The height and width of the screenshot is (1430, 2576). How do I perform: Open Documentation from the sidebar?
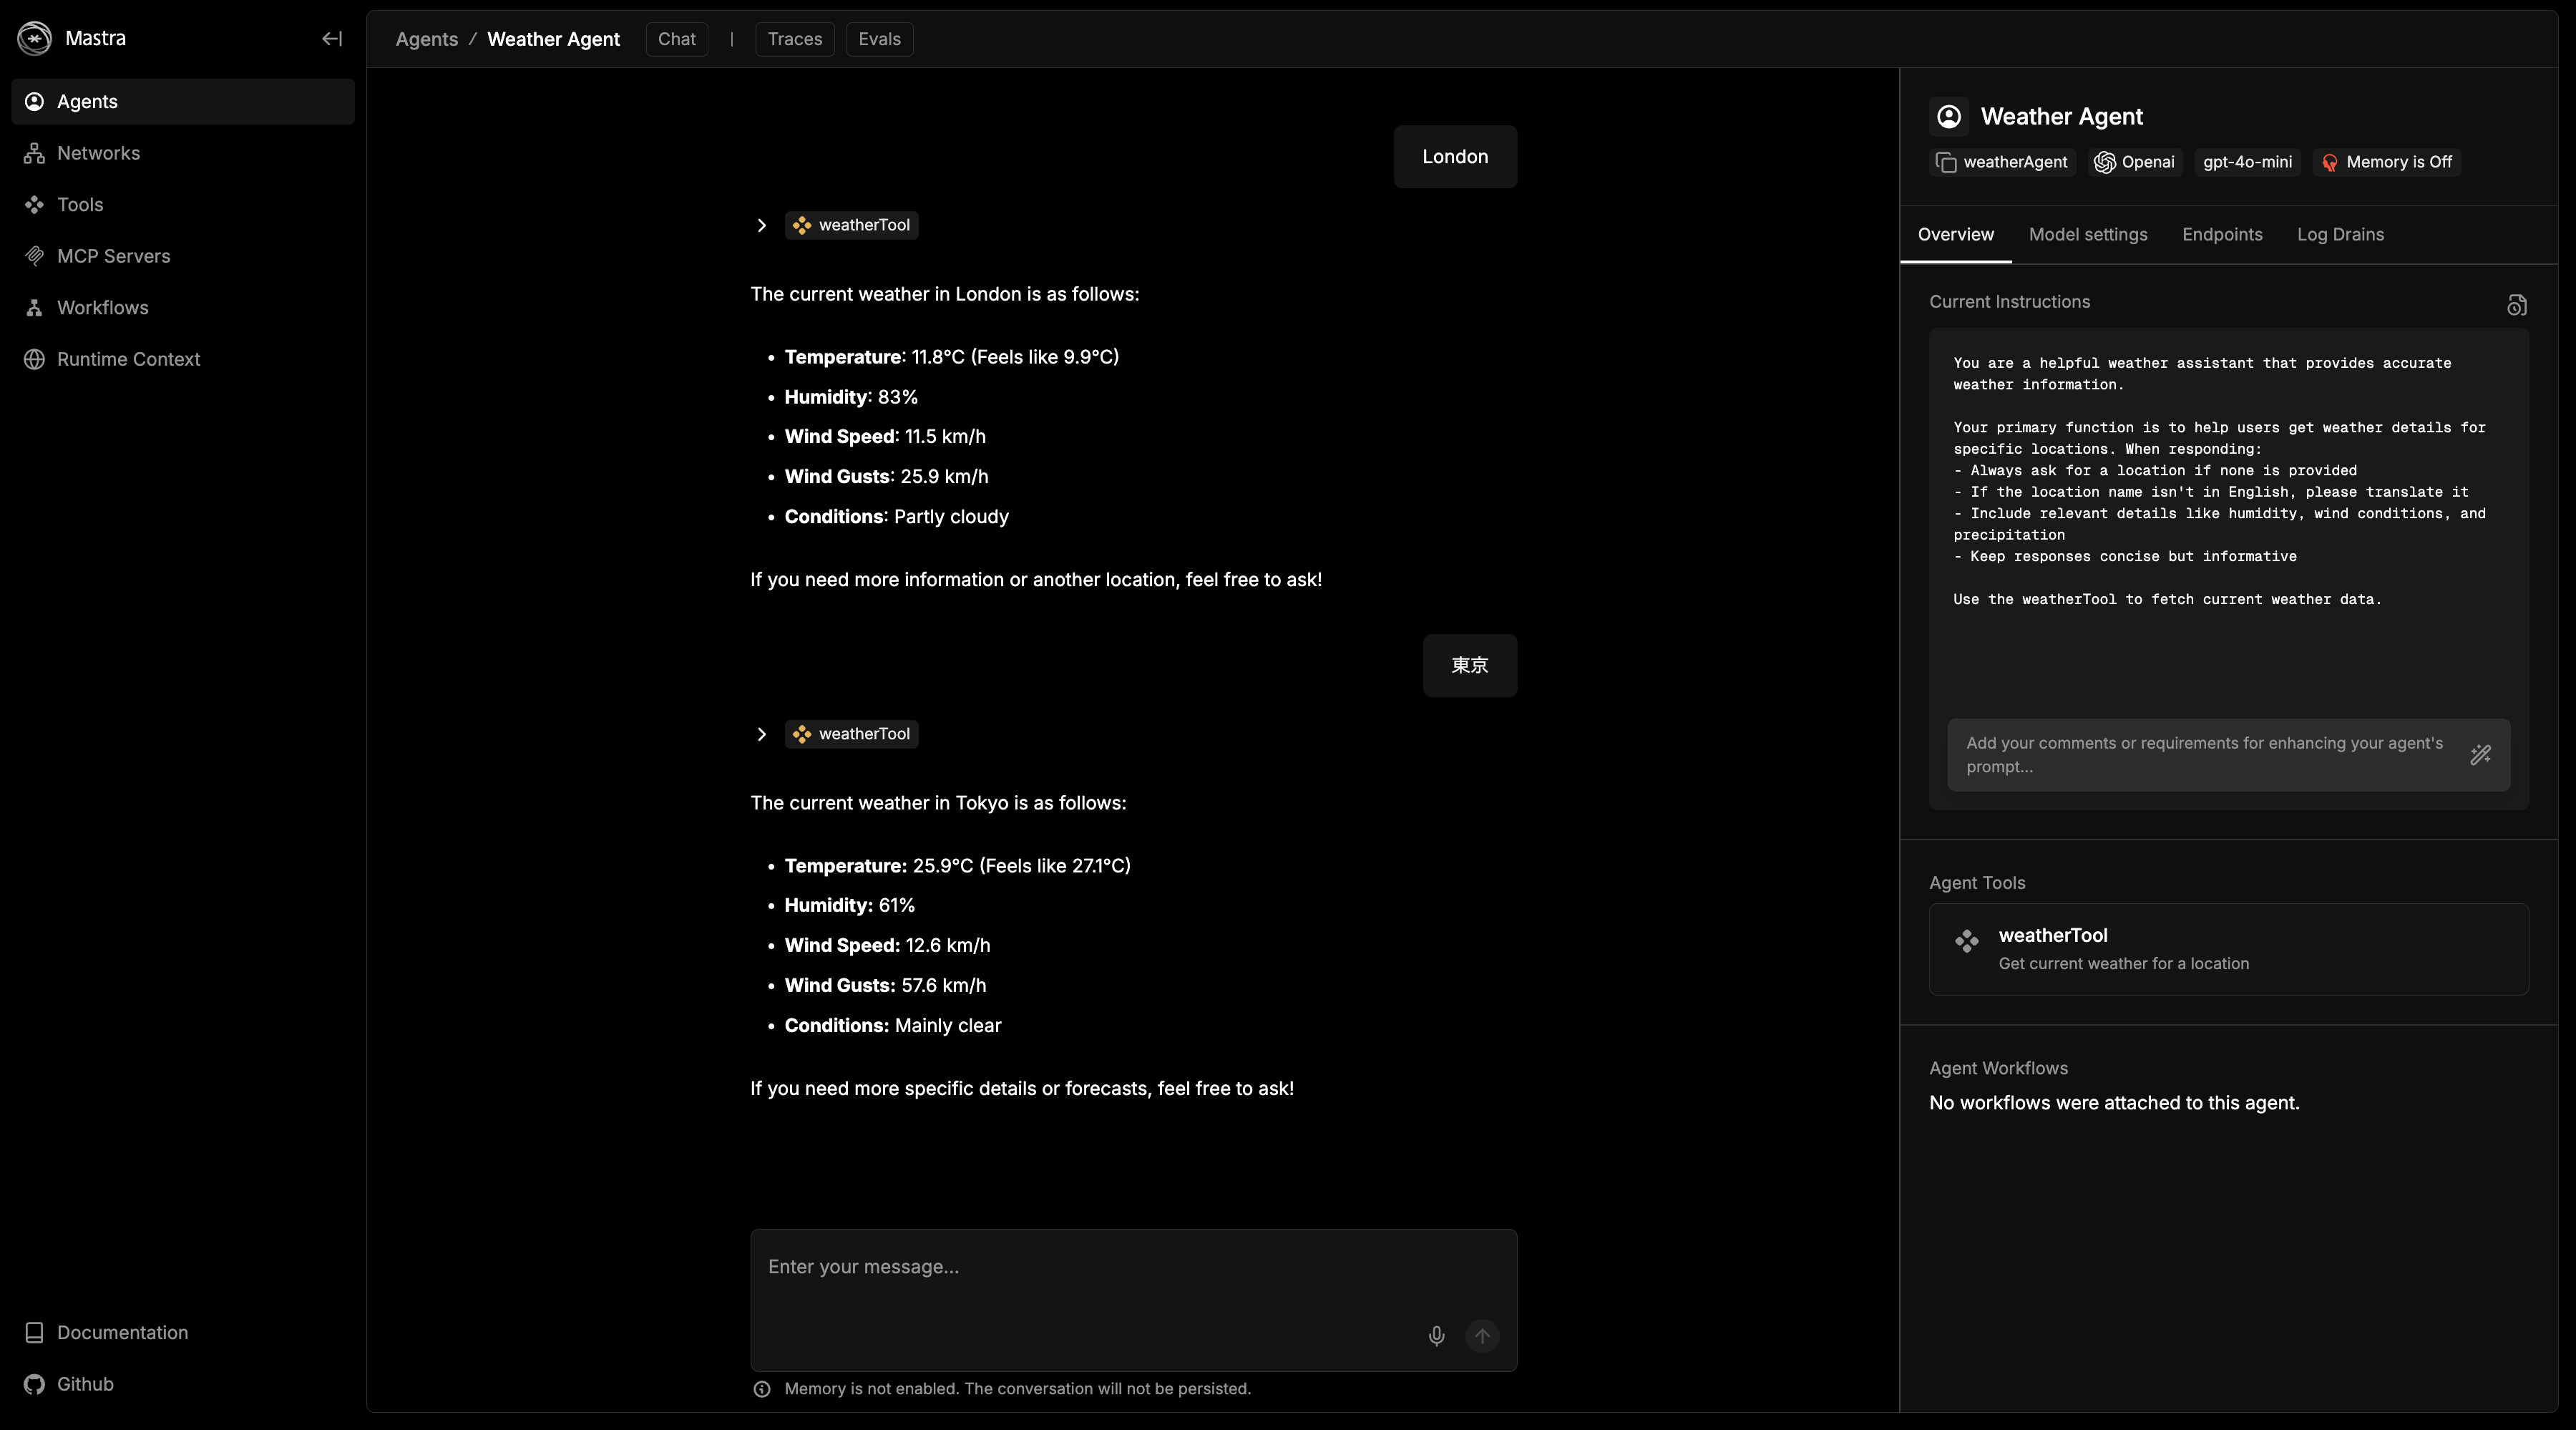(122, 1332)
